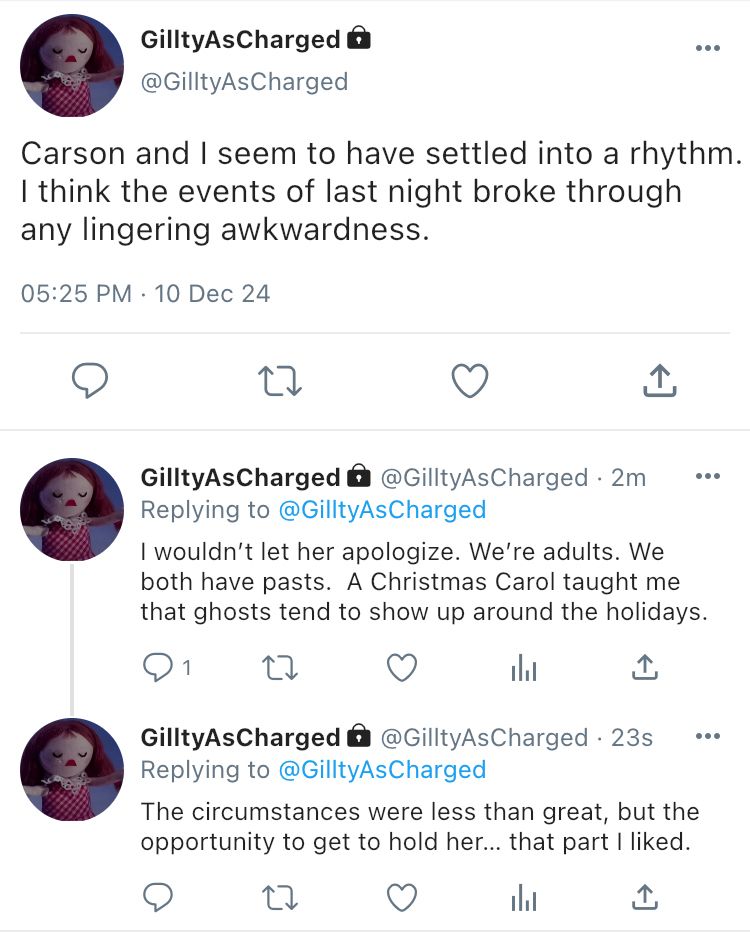Viewport: 750px width, 935px height.
Task: Open more options on the 23s reply
Action: [708, 736]
